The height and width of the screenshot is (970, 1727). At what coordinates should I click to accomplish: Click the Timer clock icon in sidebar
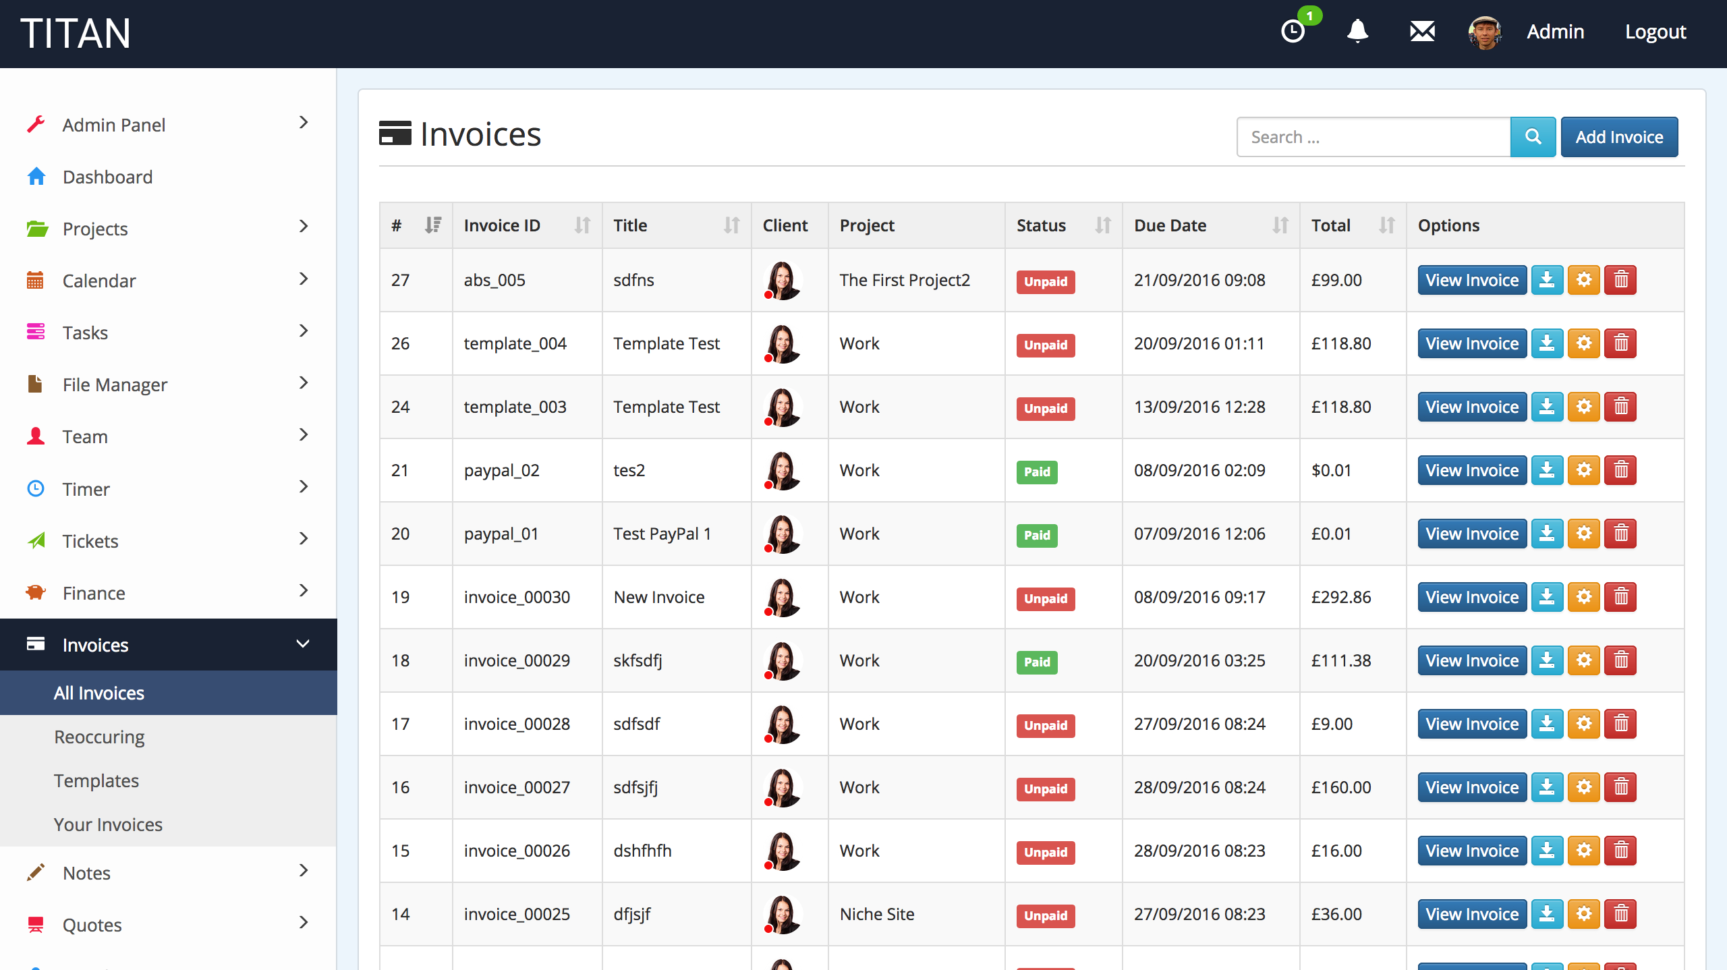36,488
